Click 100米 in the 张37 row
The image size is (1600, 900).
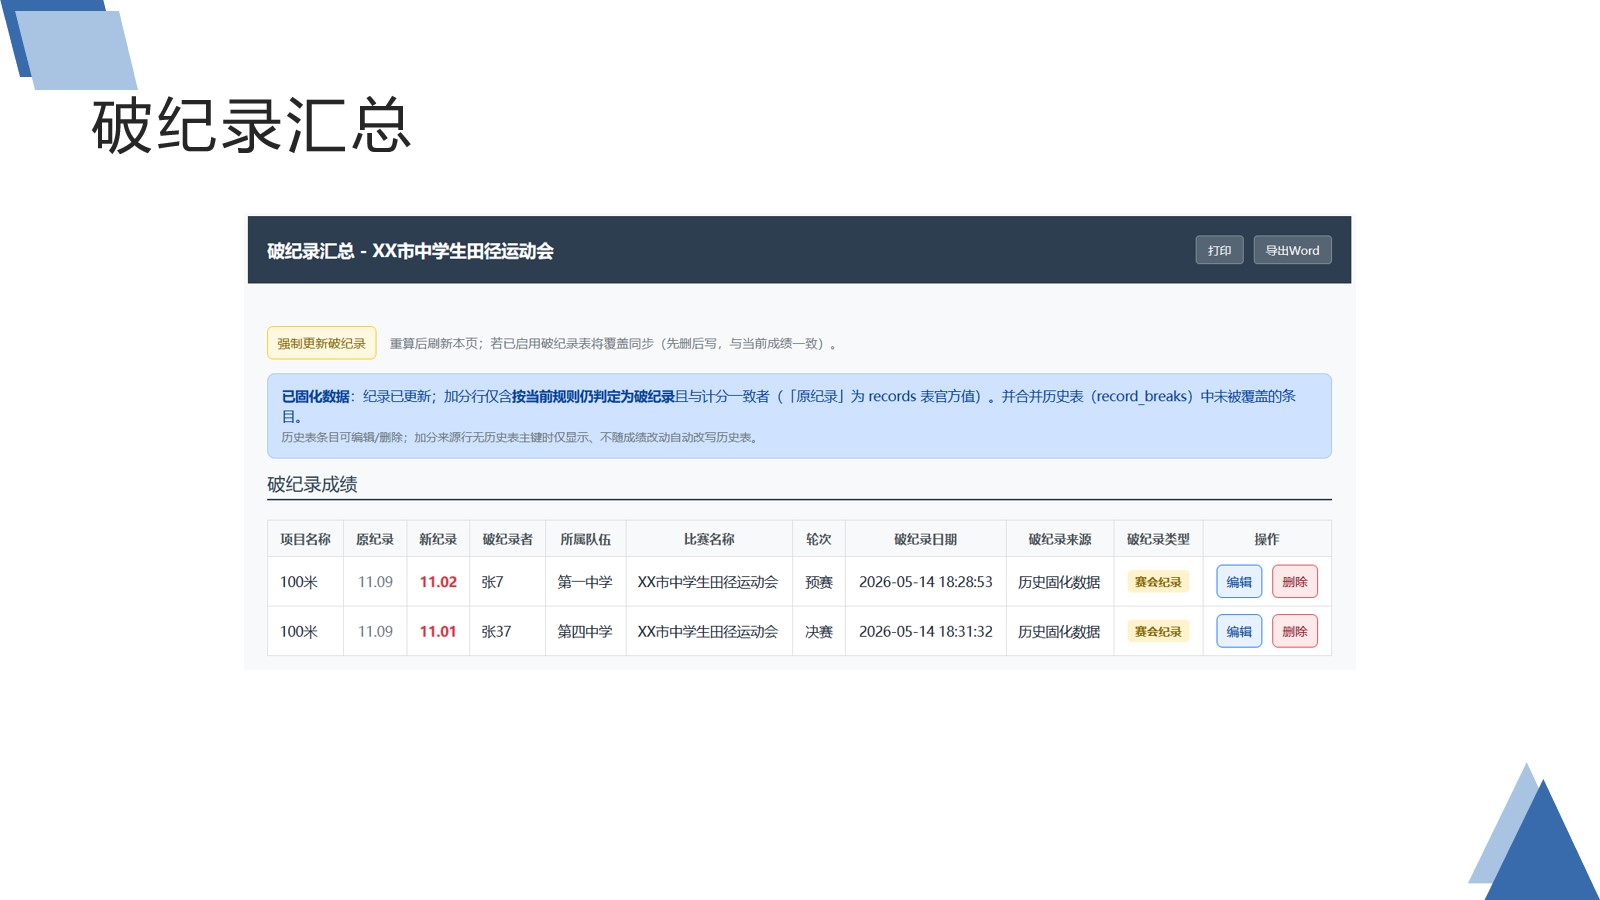[x=298, y=632]
